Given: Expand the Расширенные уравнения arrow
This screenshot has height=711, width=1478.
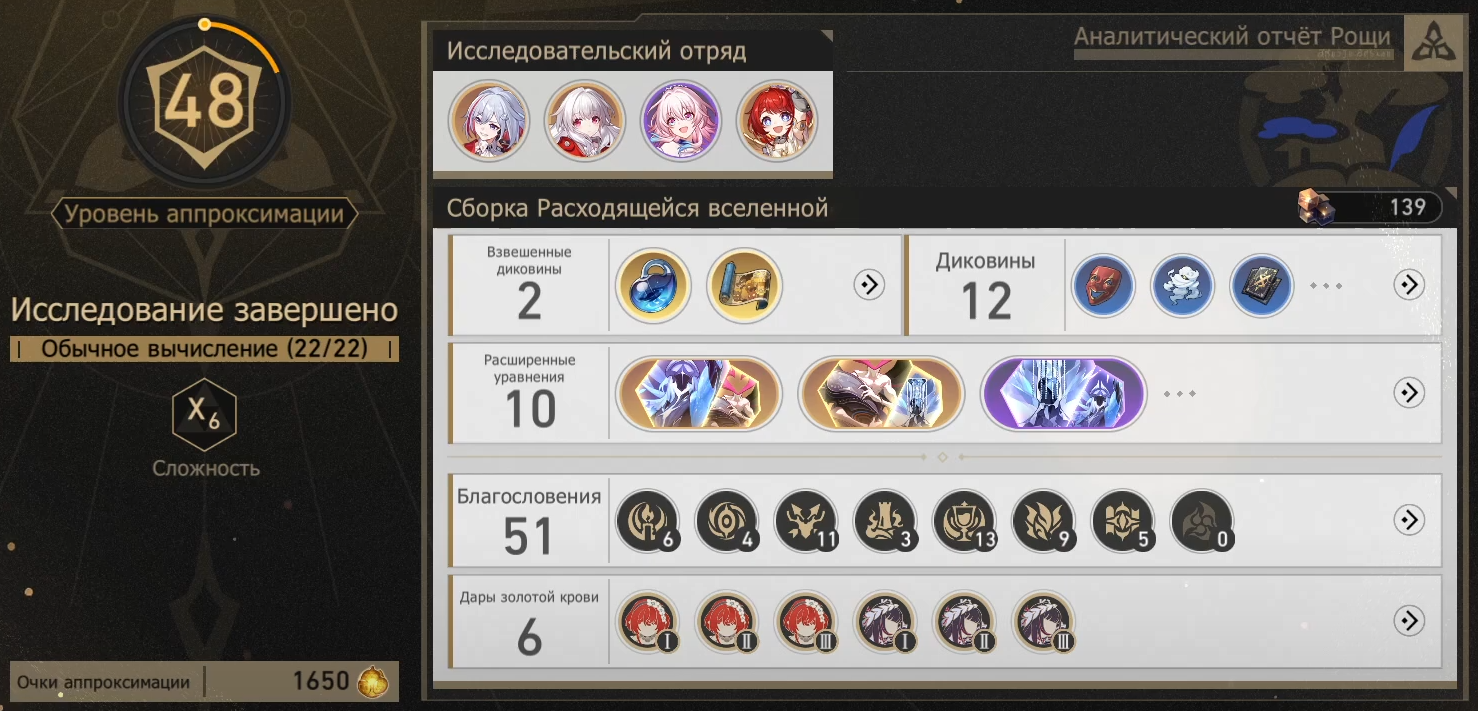Looking at the screenshot, I should click(1409, 393).
